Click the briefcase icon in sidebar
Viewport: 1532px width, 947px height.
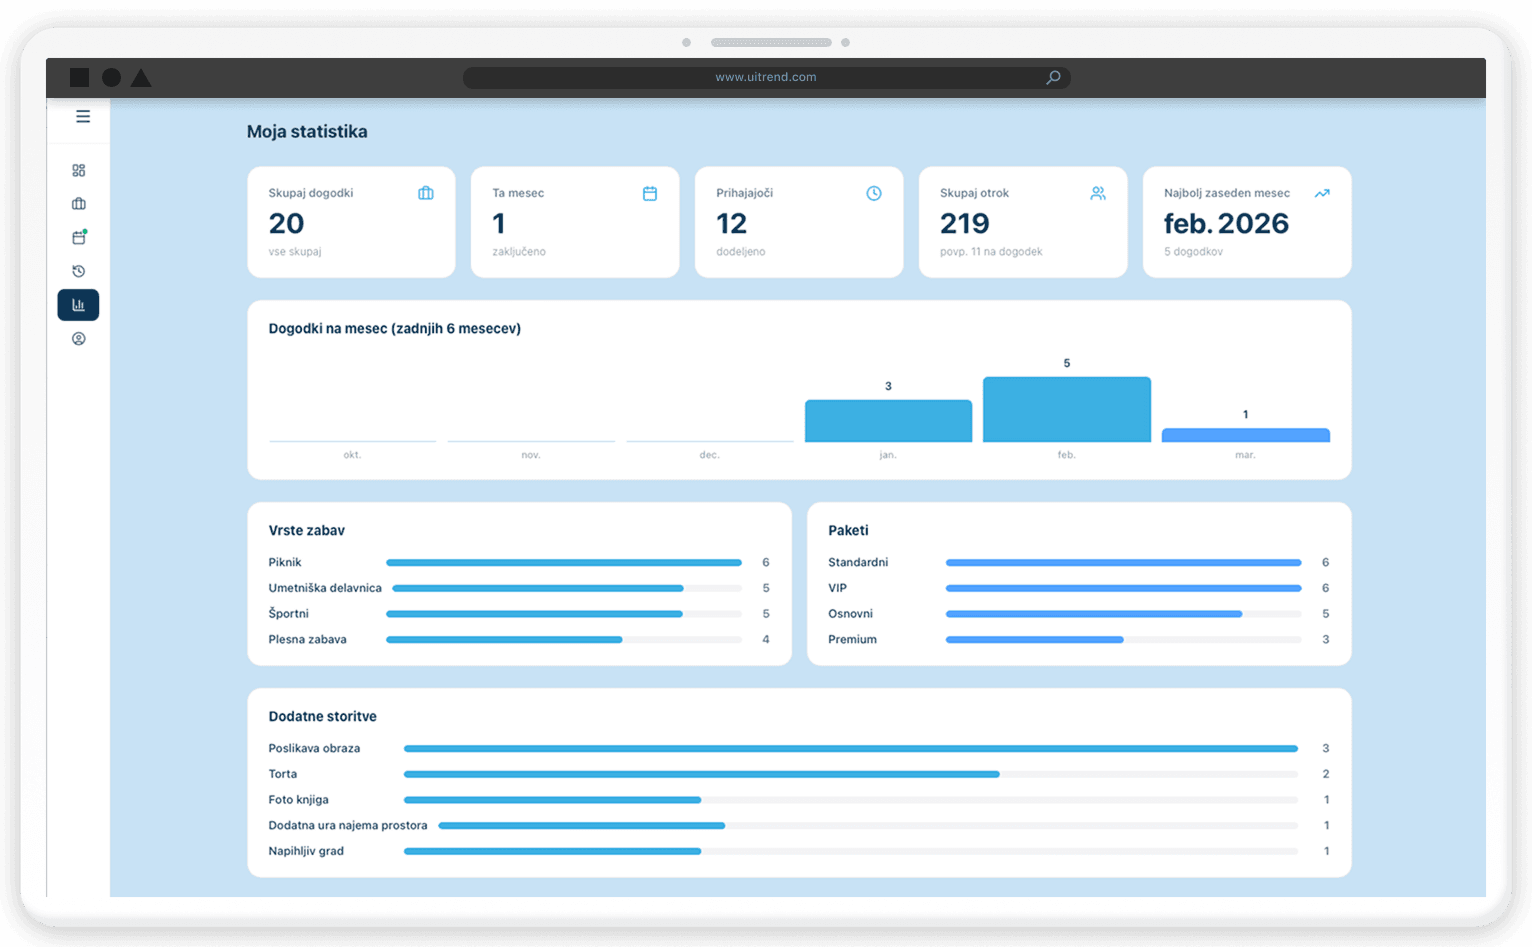pos(79,204)
